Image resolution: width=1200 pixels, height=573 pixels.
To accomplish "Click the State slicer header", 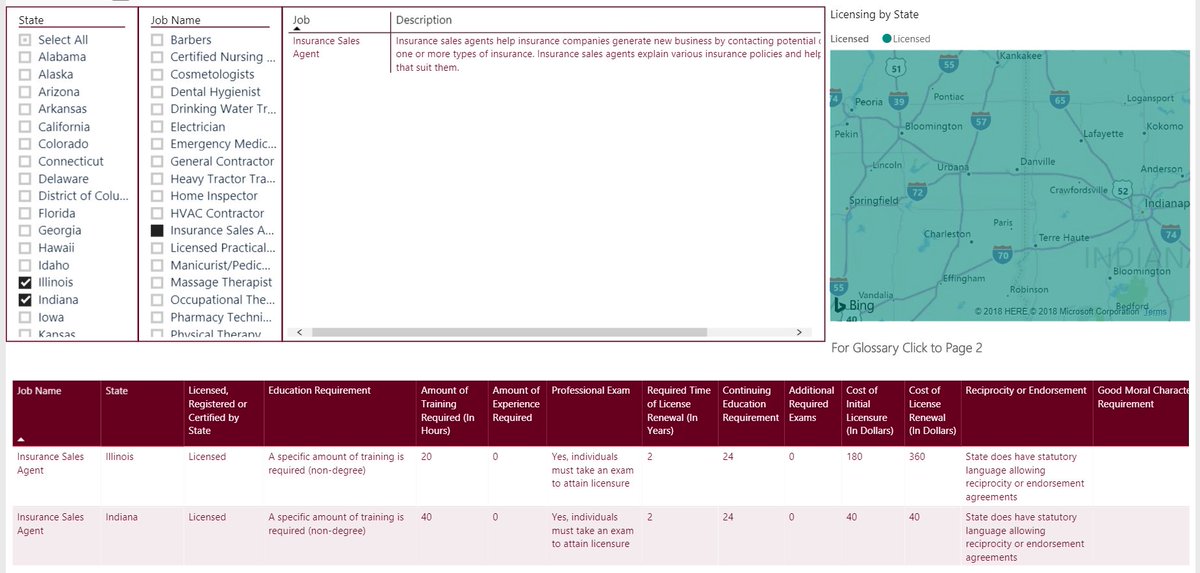I will tap(31, 20).
